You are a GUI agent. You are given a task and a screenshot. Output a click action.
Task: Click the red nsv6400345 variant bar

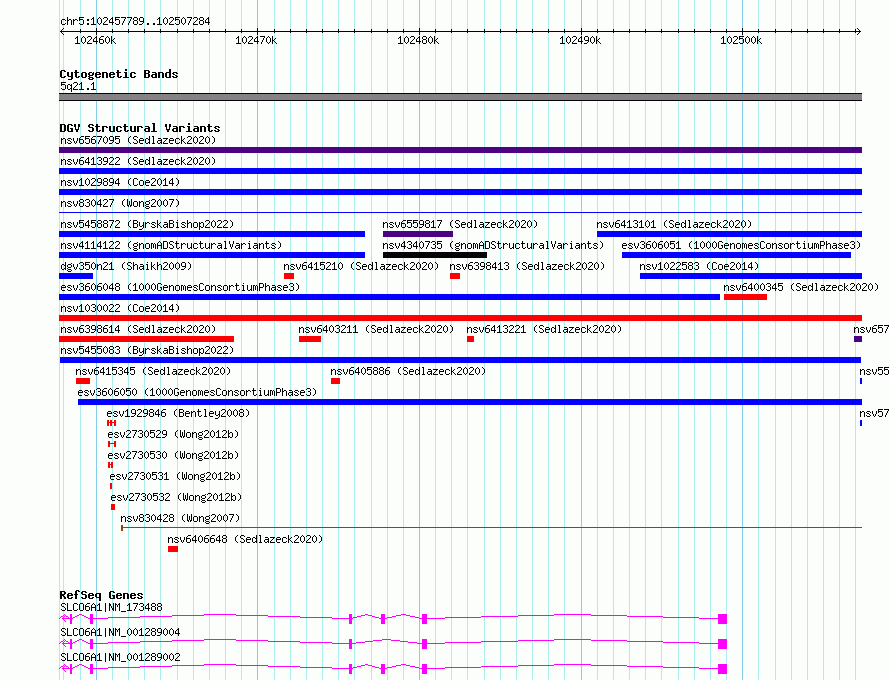tap(745, 297)
